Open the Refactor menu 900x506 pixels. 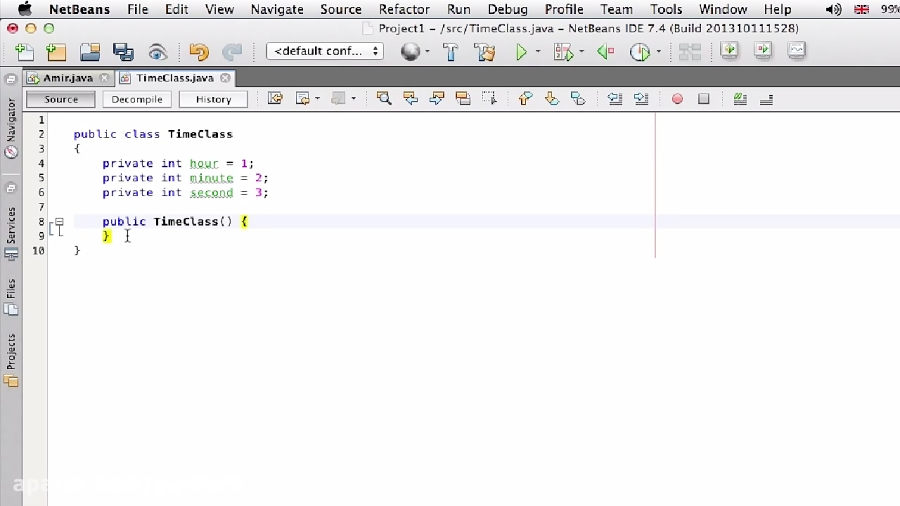[x=404, y=9]
